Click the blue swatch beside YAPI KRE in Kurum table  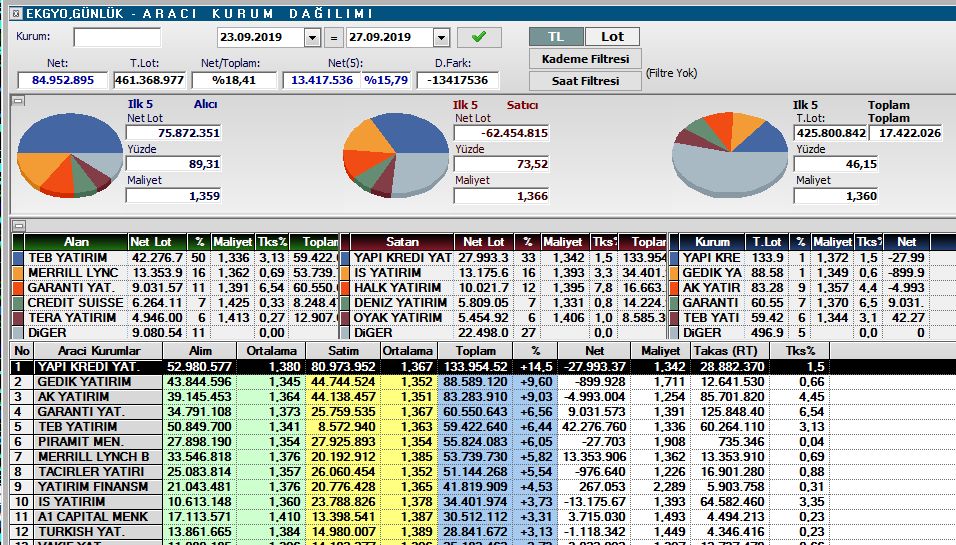(x=674, y=258)
